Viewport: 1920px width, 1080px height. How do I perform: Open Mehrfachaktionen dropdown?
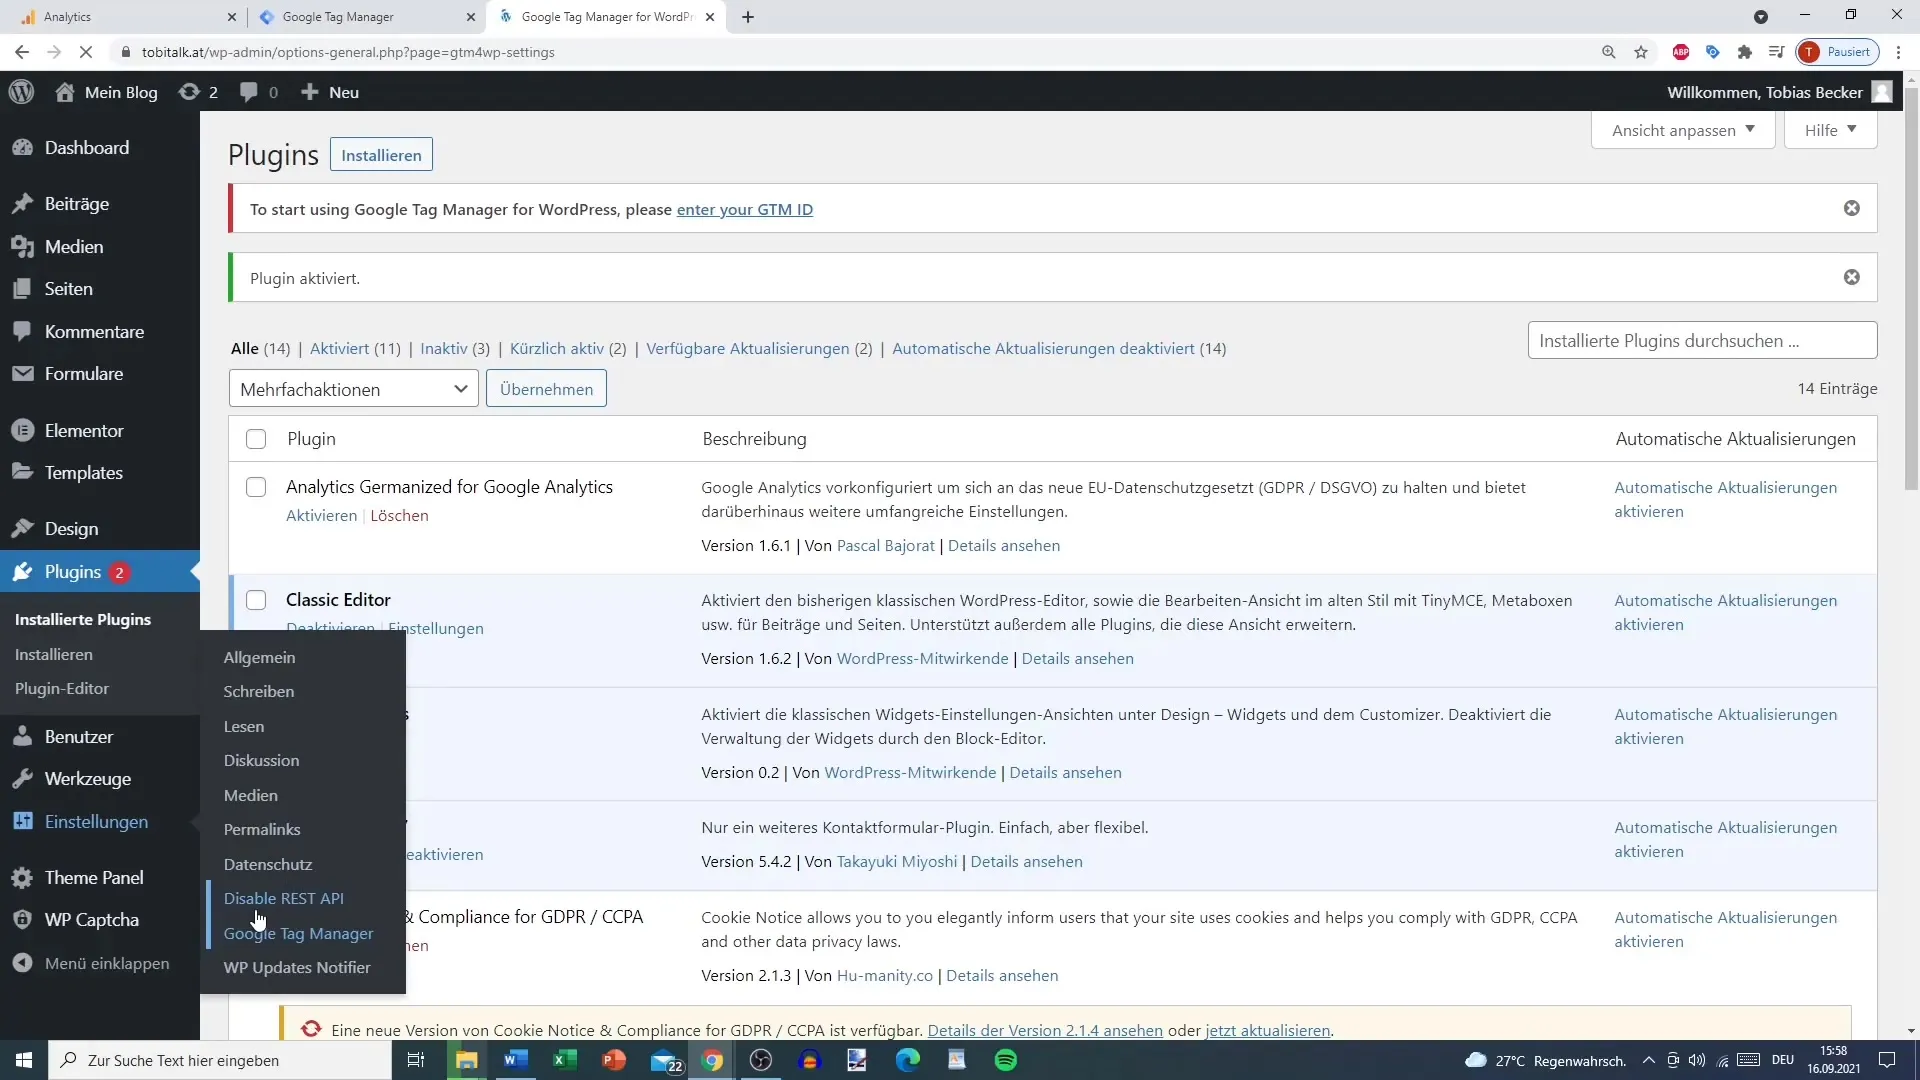(x=354, y=389)
